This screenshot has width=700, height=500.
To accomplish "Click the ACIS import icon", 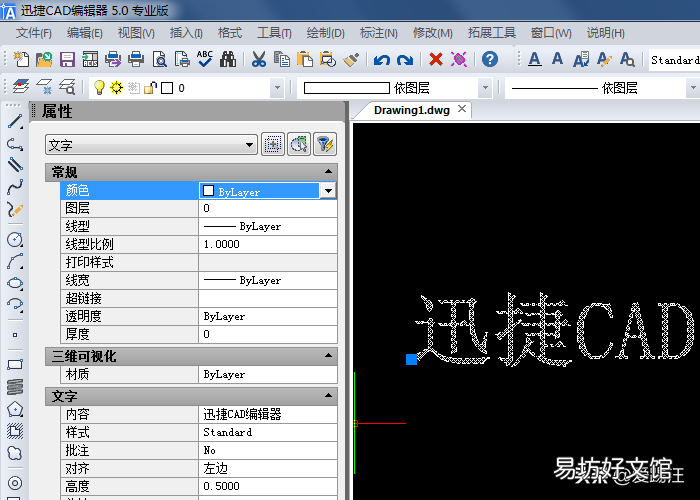I will pyautogui.click(x=90, y=59).
